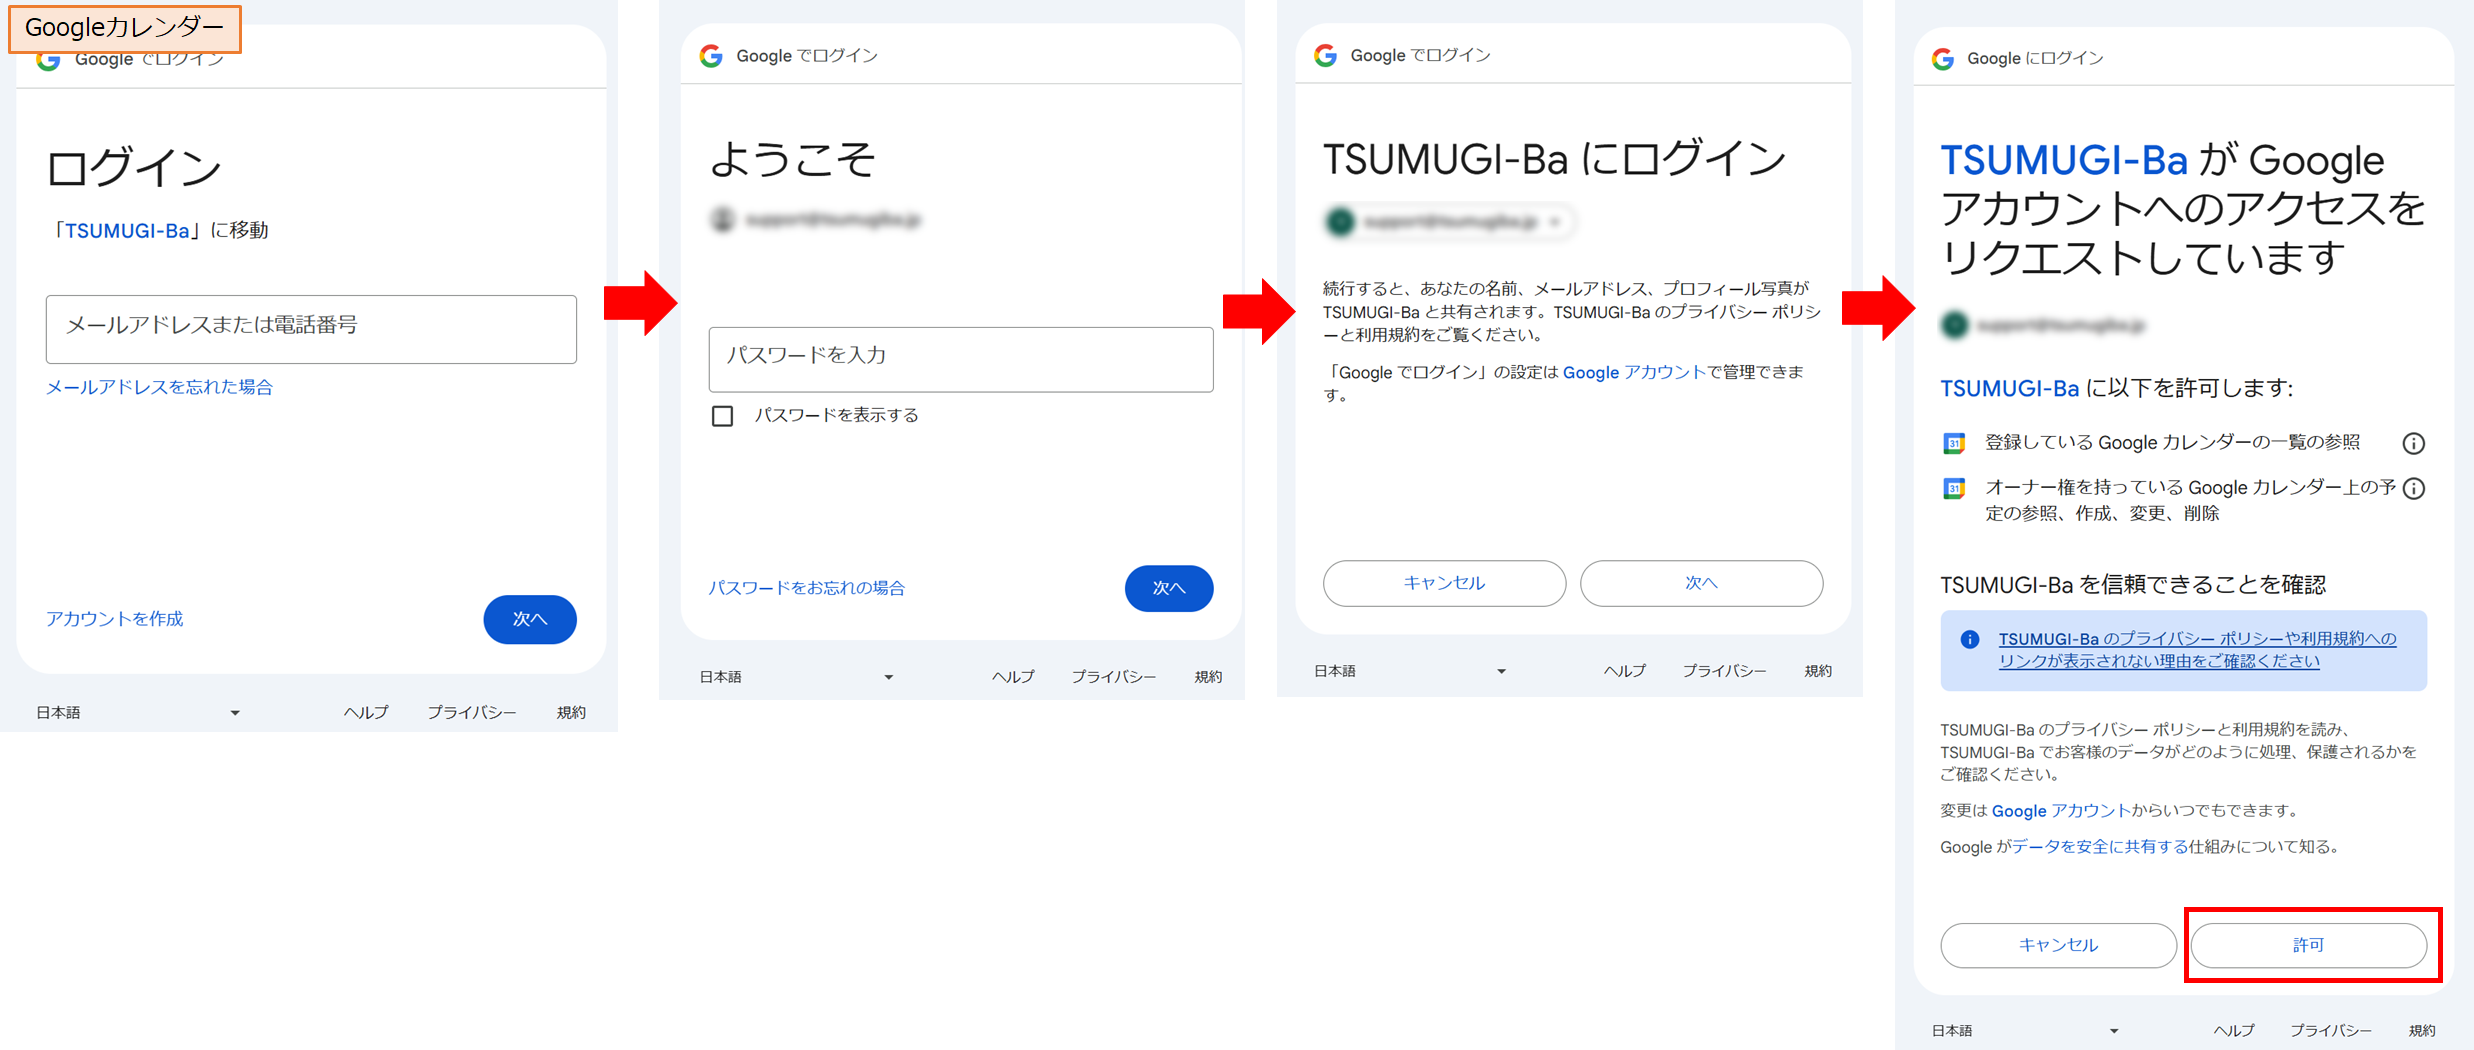Open 規約 in the access request panel footer

tap(2422, 1031)
